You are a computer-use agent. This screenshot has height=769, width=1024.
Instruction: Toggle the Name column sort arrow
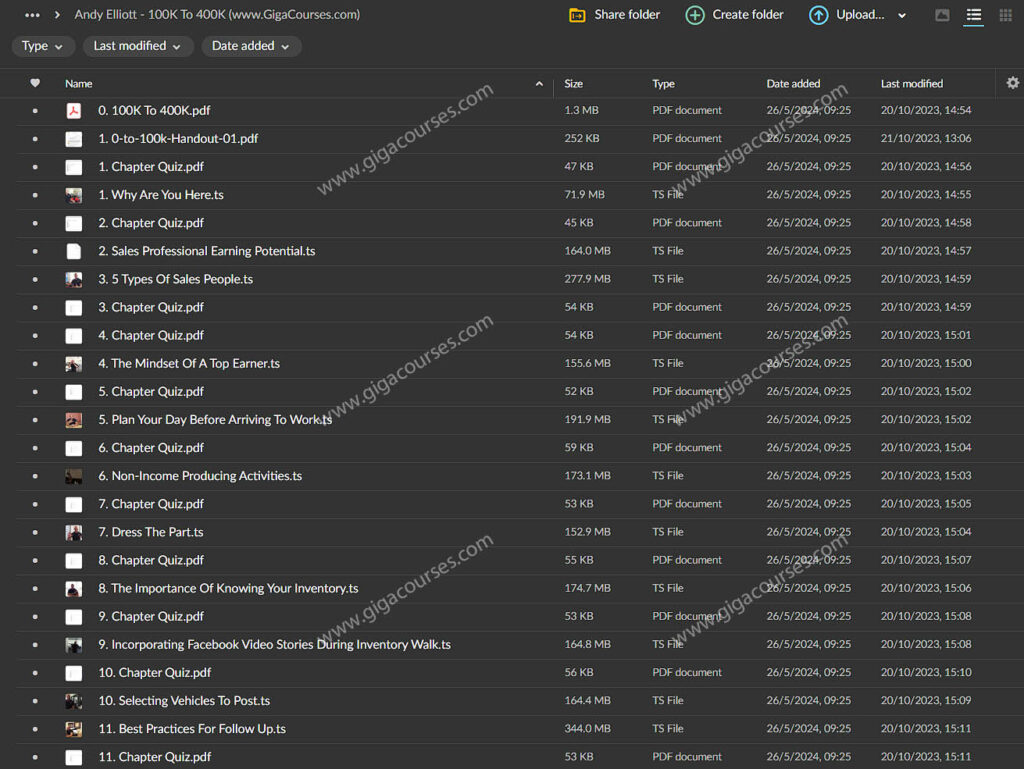click(x=540, y=84)
